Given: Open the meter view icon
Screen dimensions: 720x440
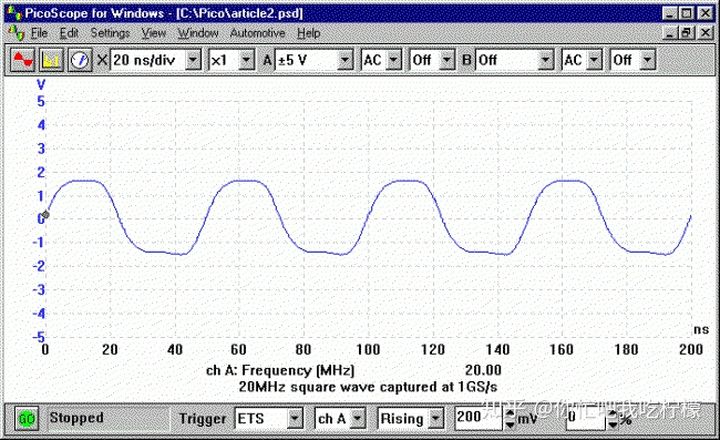Looking at the screenshot, I should pos(80,60).
